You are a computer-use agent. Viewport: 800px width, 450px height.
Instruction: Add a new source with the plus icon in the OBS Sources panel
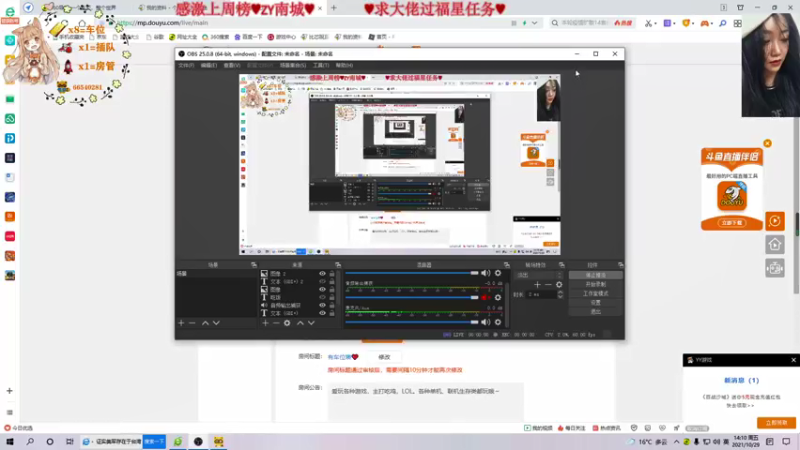(x=265, y=323)
